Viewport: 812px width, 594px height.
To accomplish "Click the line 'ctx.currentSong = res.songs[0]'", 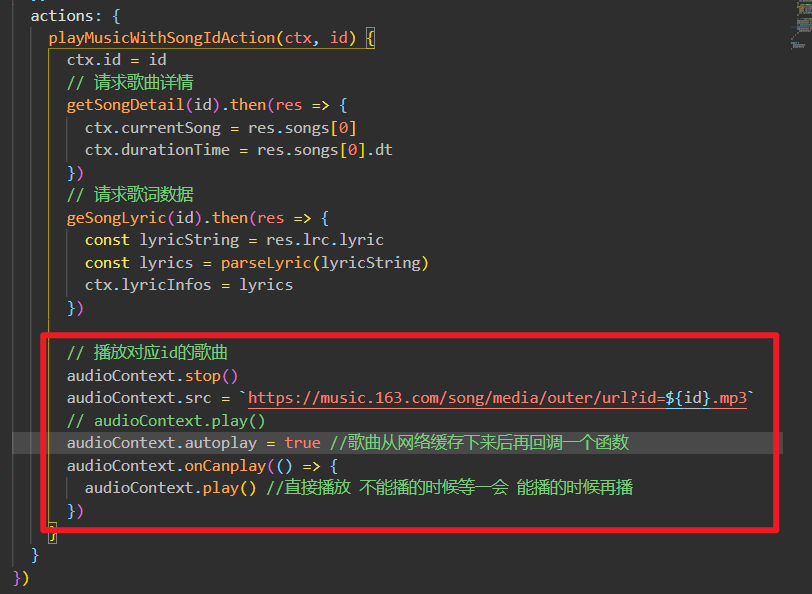I will [x=221, y=128].
